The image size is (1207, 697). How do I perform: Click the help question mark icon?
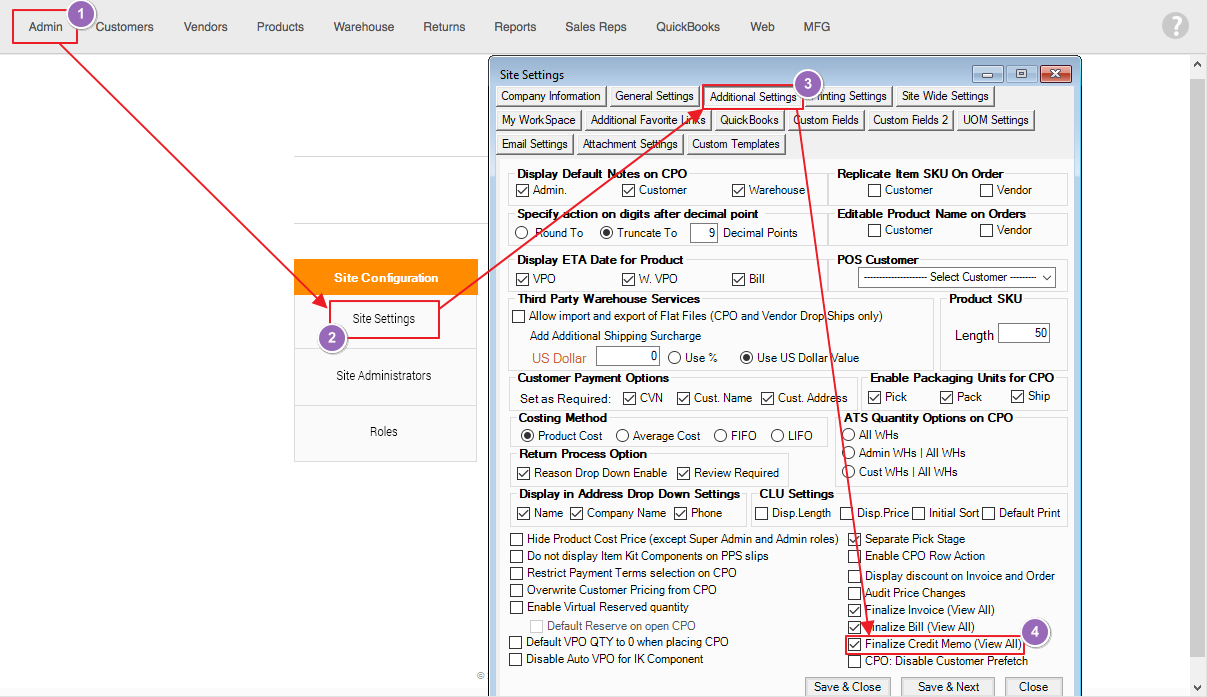pos(1176,27)
